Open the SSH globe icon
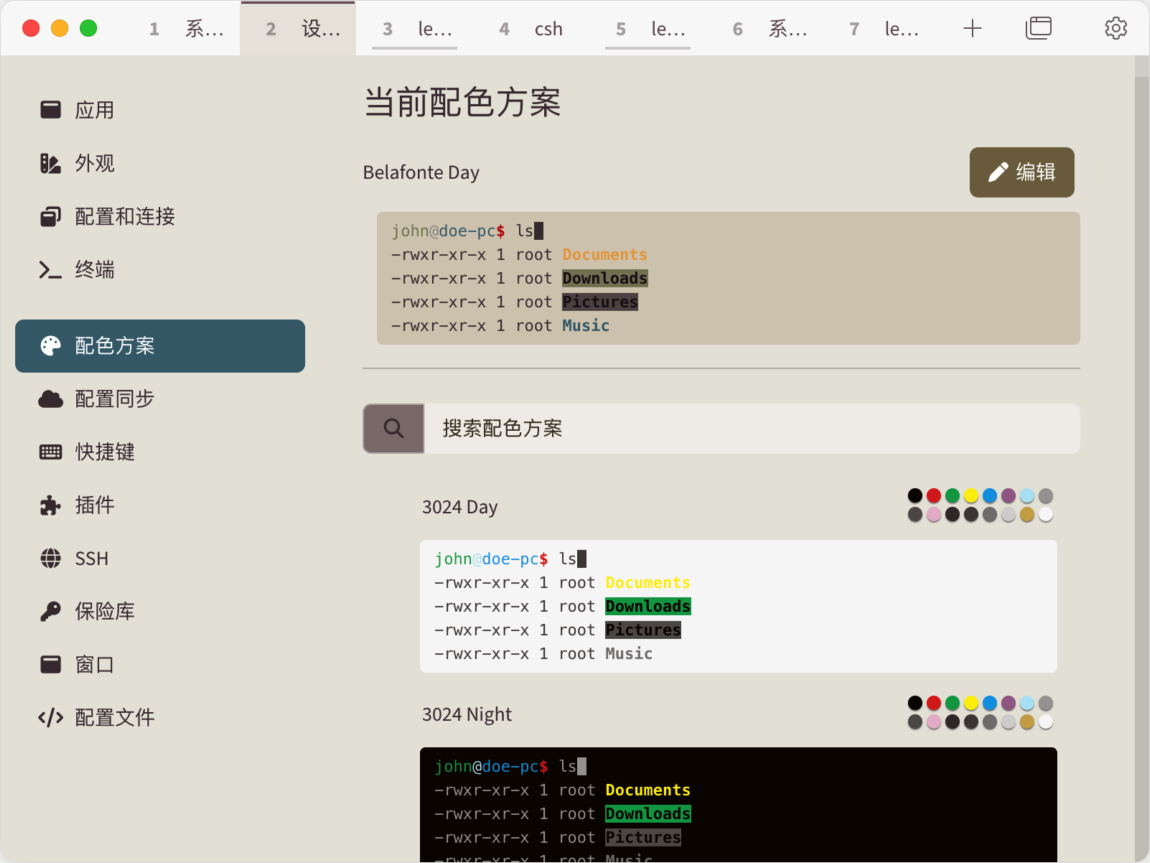 click(51, 558)
